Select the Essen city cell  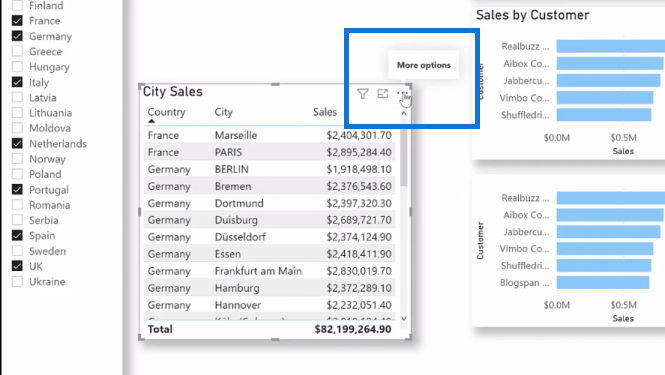(228, 254)
